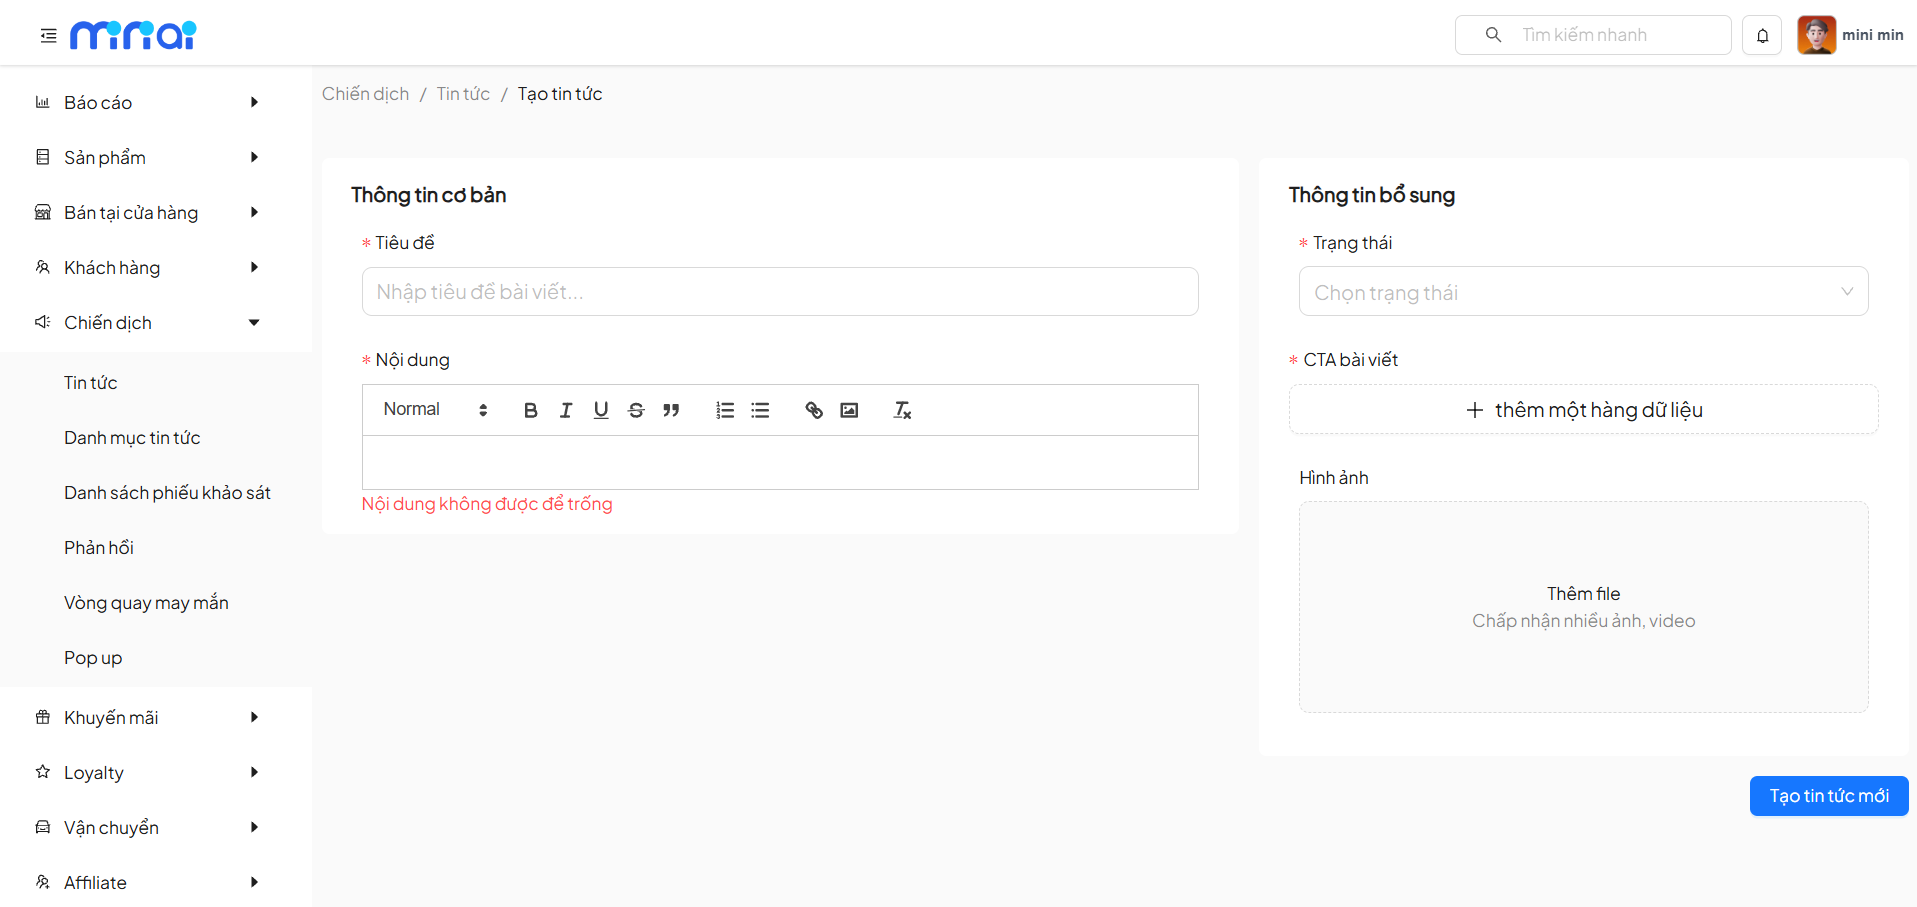Image resolution: width=1917 pixels, height=907 pixels.
Task: Open the Normal heading style dropdown
Action: 435,410
